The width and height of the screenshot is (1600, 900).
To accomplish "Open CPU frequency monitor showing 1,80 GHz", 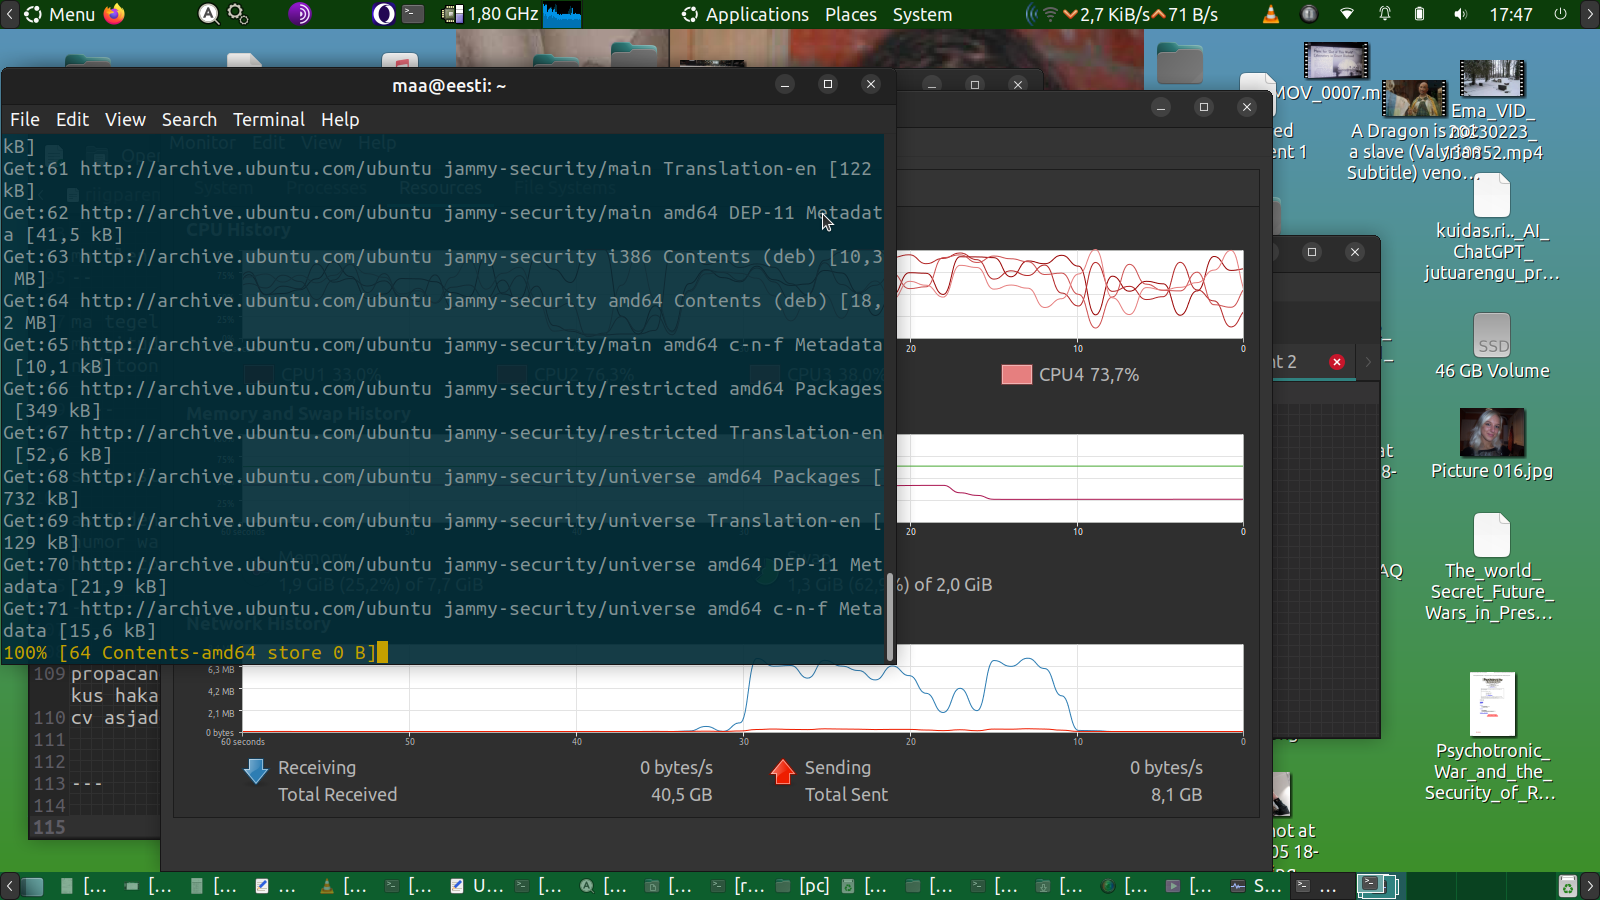I will tap(491, 14).
